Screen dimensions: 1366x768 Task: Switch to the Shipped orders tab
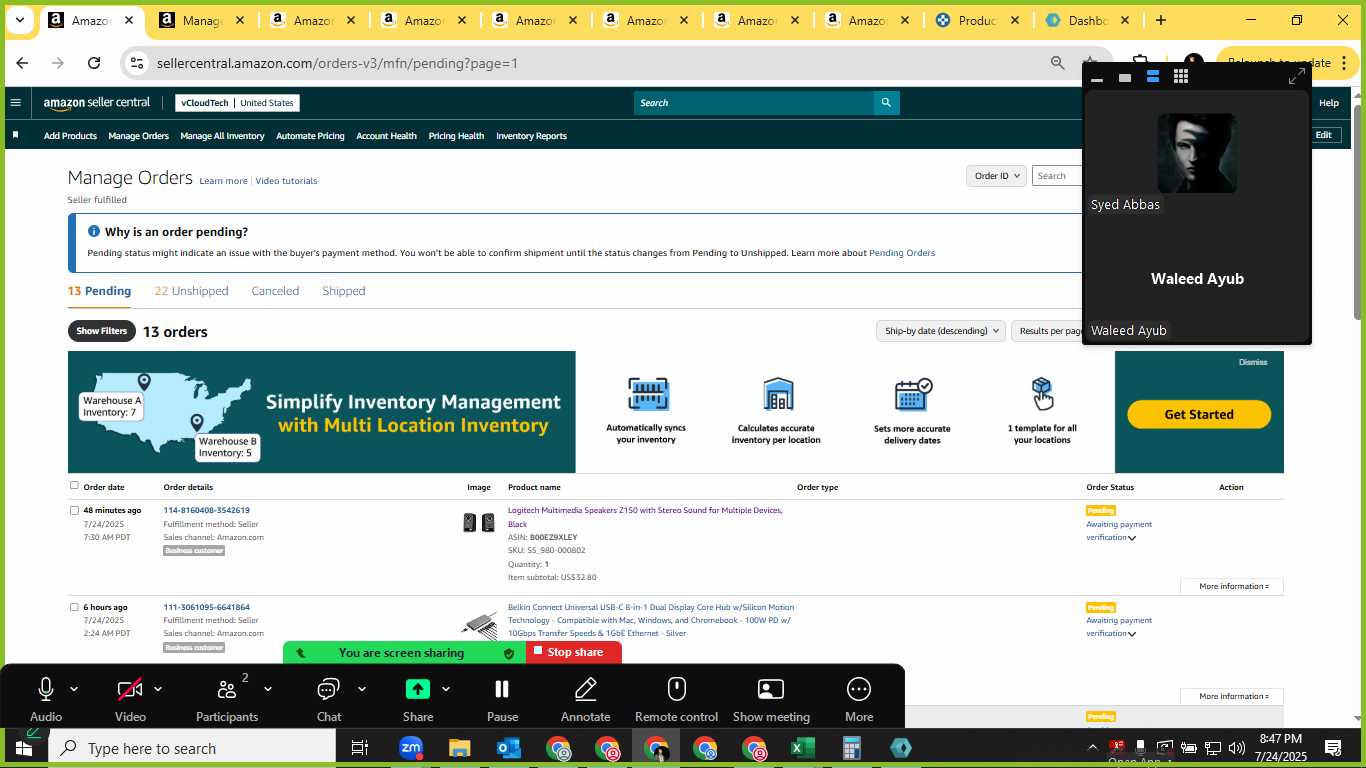[343, 291]
